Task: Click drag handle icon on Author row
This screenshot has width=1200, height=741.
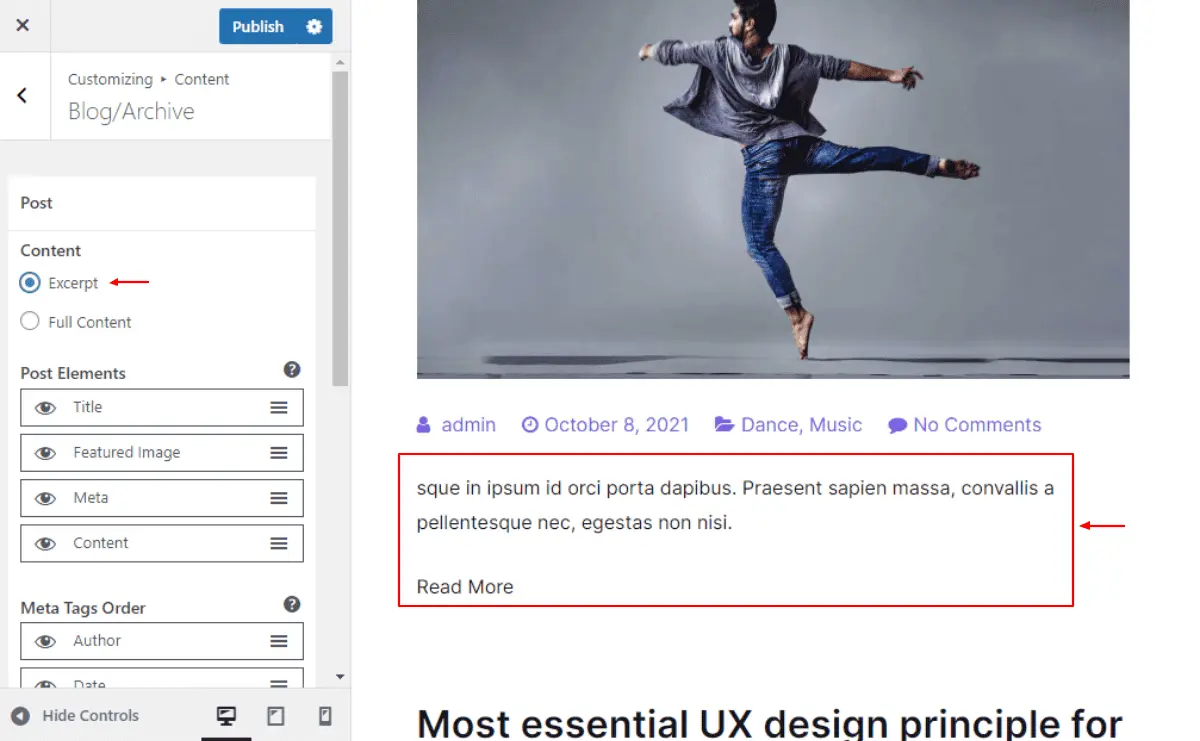Action: click(279, 642)
